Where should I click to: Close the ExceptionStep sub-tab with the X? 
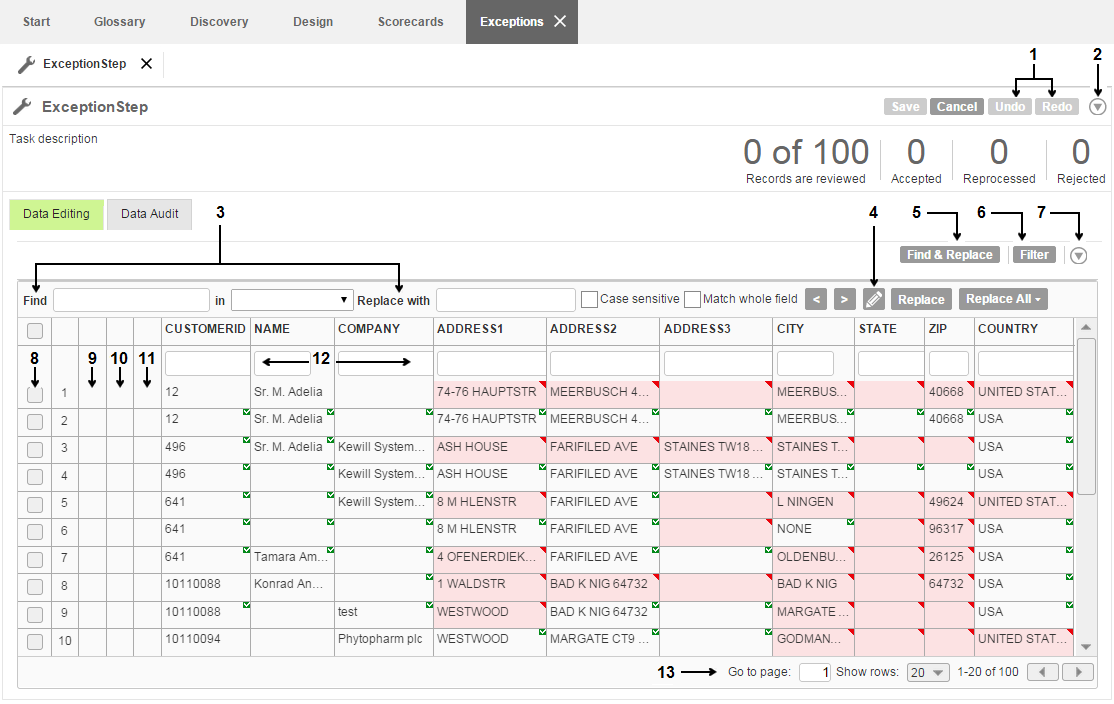coord(146,64)
